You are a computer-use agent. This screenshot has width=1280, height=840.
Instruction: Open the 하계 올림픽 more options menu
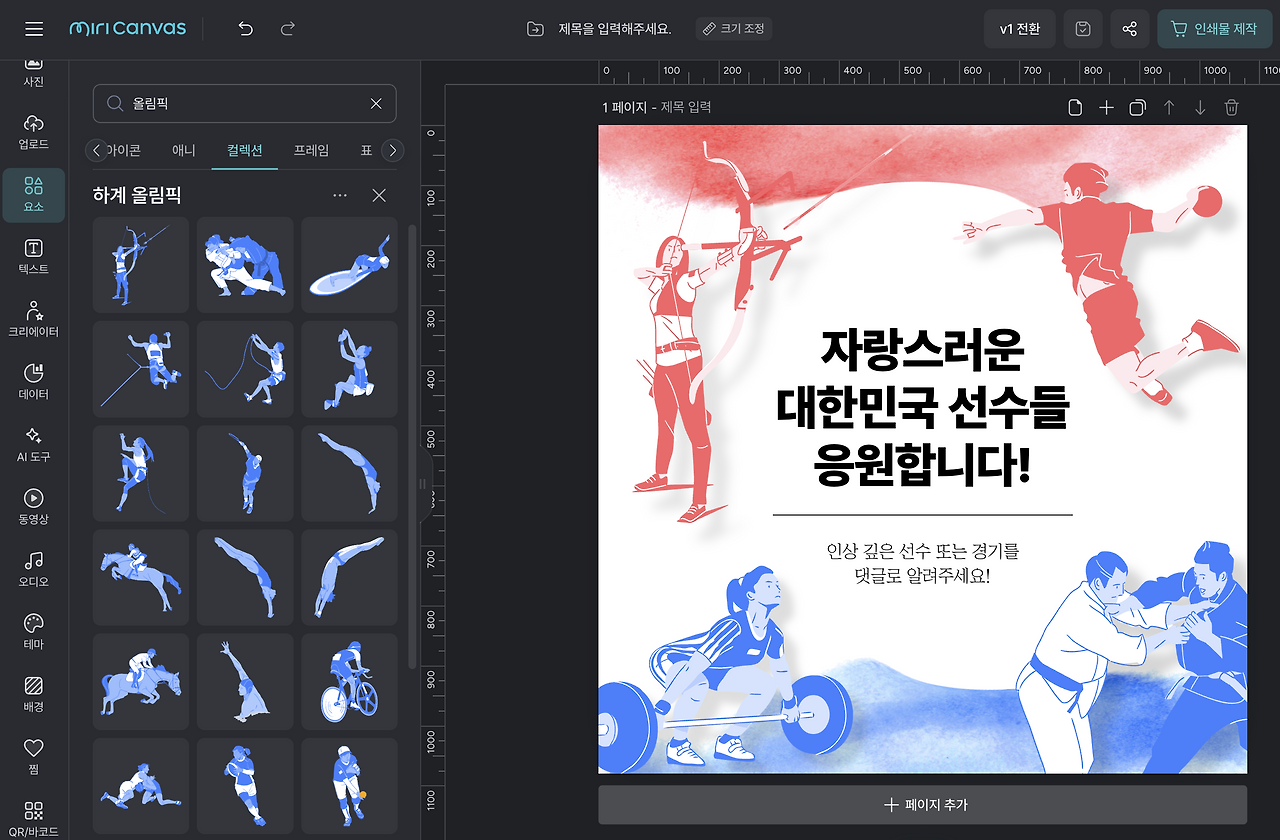tap(340, 195)
